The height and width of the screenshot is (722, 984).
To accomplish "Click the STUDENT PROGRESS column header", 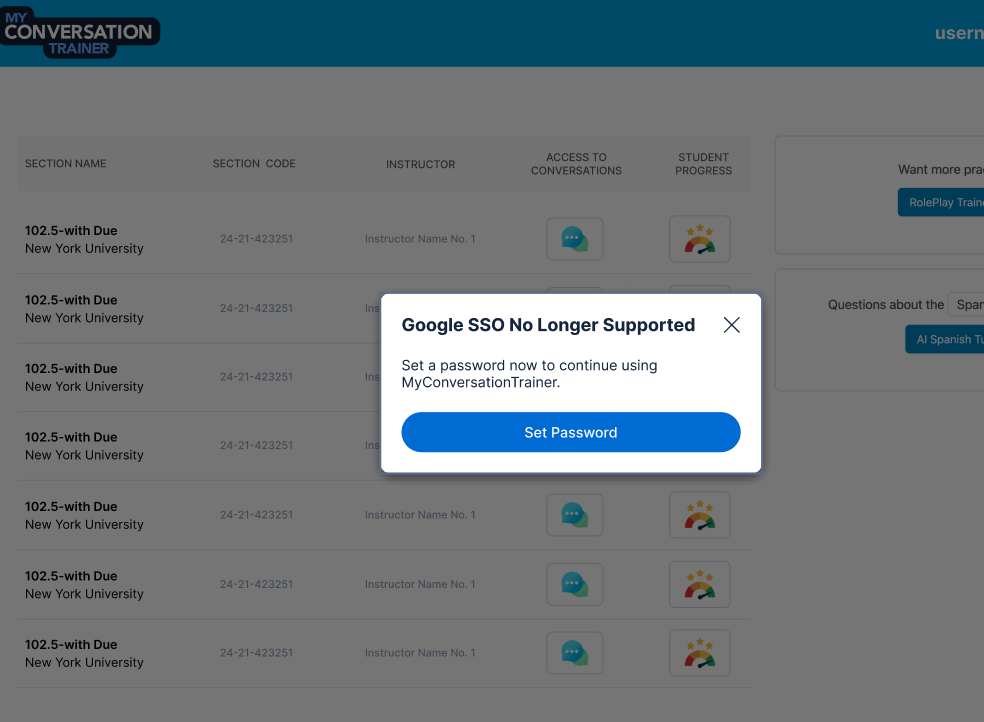I will click(x=703, y=164).
